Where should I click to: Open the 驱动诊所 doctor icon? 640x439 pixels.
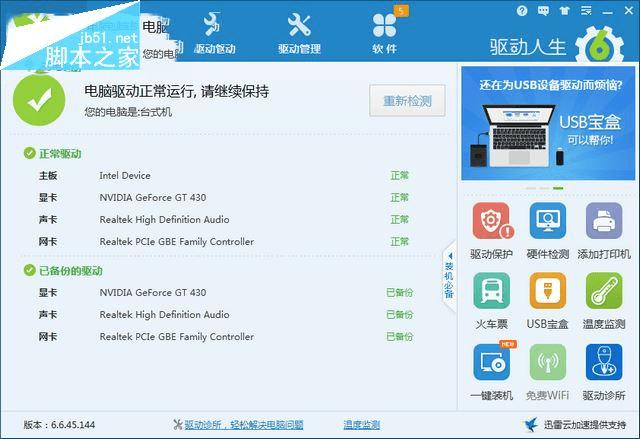(x=604, y=362)
